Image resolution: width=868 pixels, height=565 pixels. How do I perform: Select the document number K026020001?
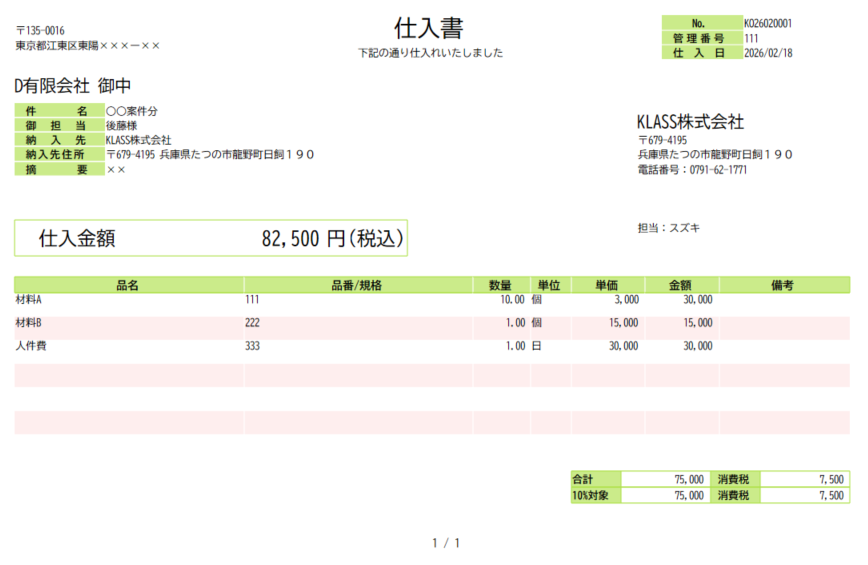[769, 23]
